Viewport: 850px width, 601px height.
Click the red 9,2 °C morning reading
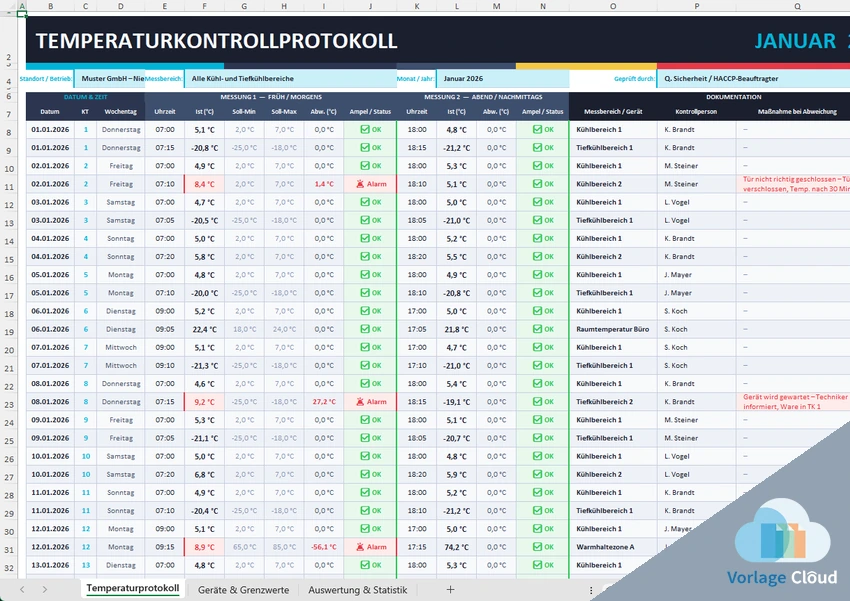coord(204,402)
